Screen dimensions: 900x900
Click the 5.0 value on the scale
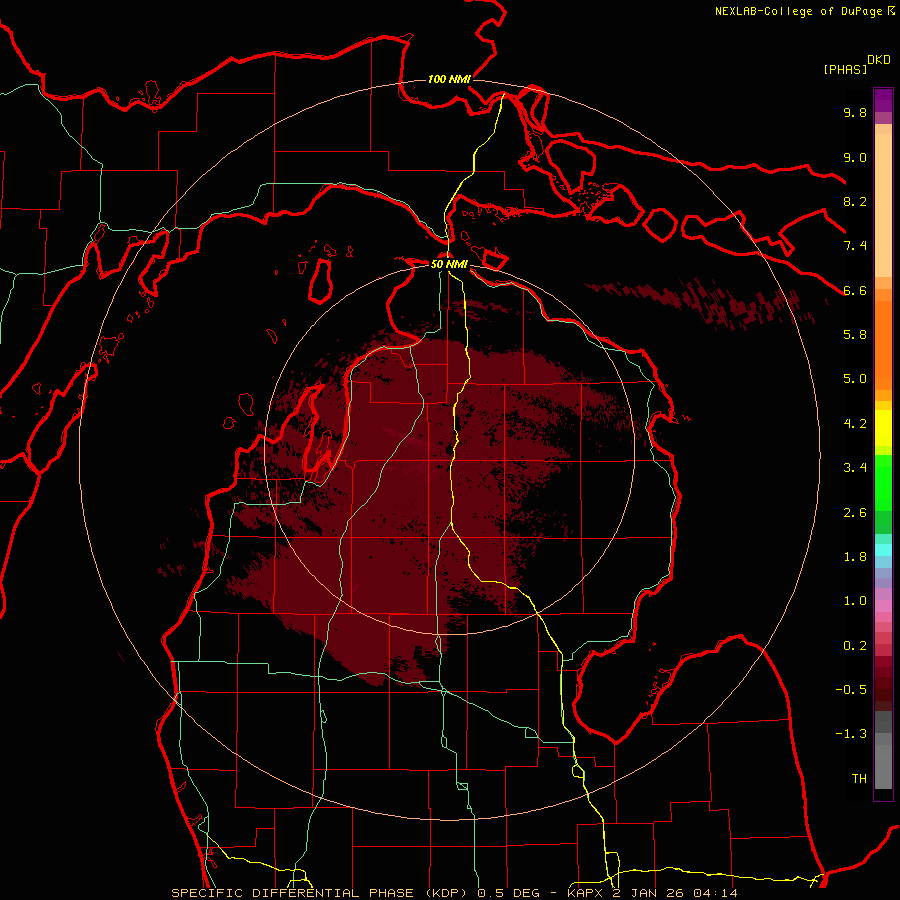[855, 379]
